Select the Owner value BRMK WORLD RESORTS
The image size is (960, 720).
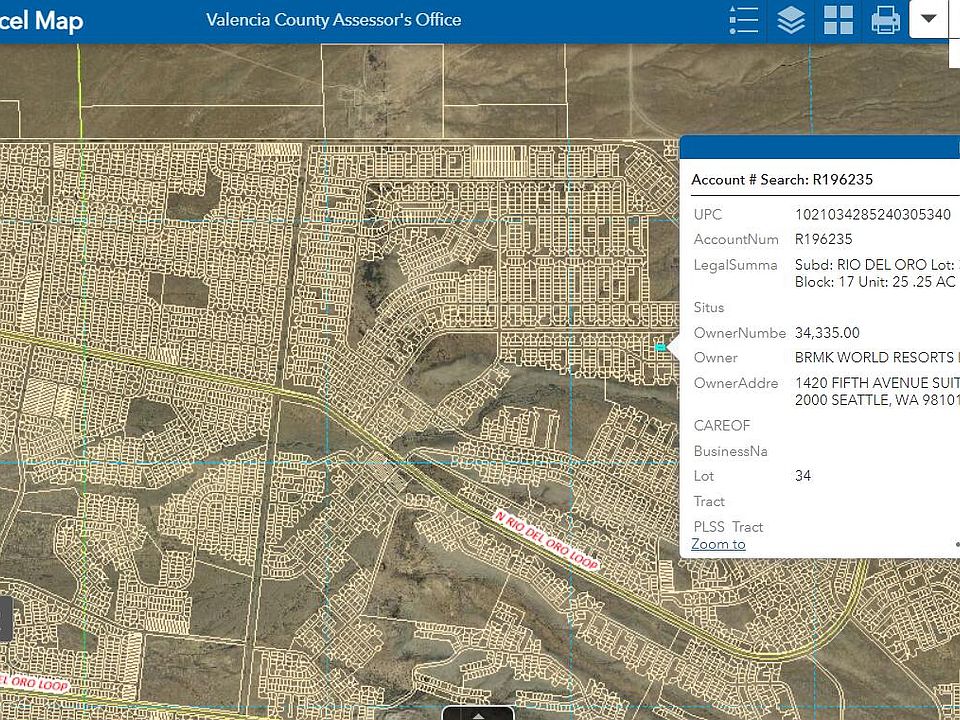(x=875, y=357)
